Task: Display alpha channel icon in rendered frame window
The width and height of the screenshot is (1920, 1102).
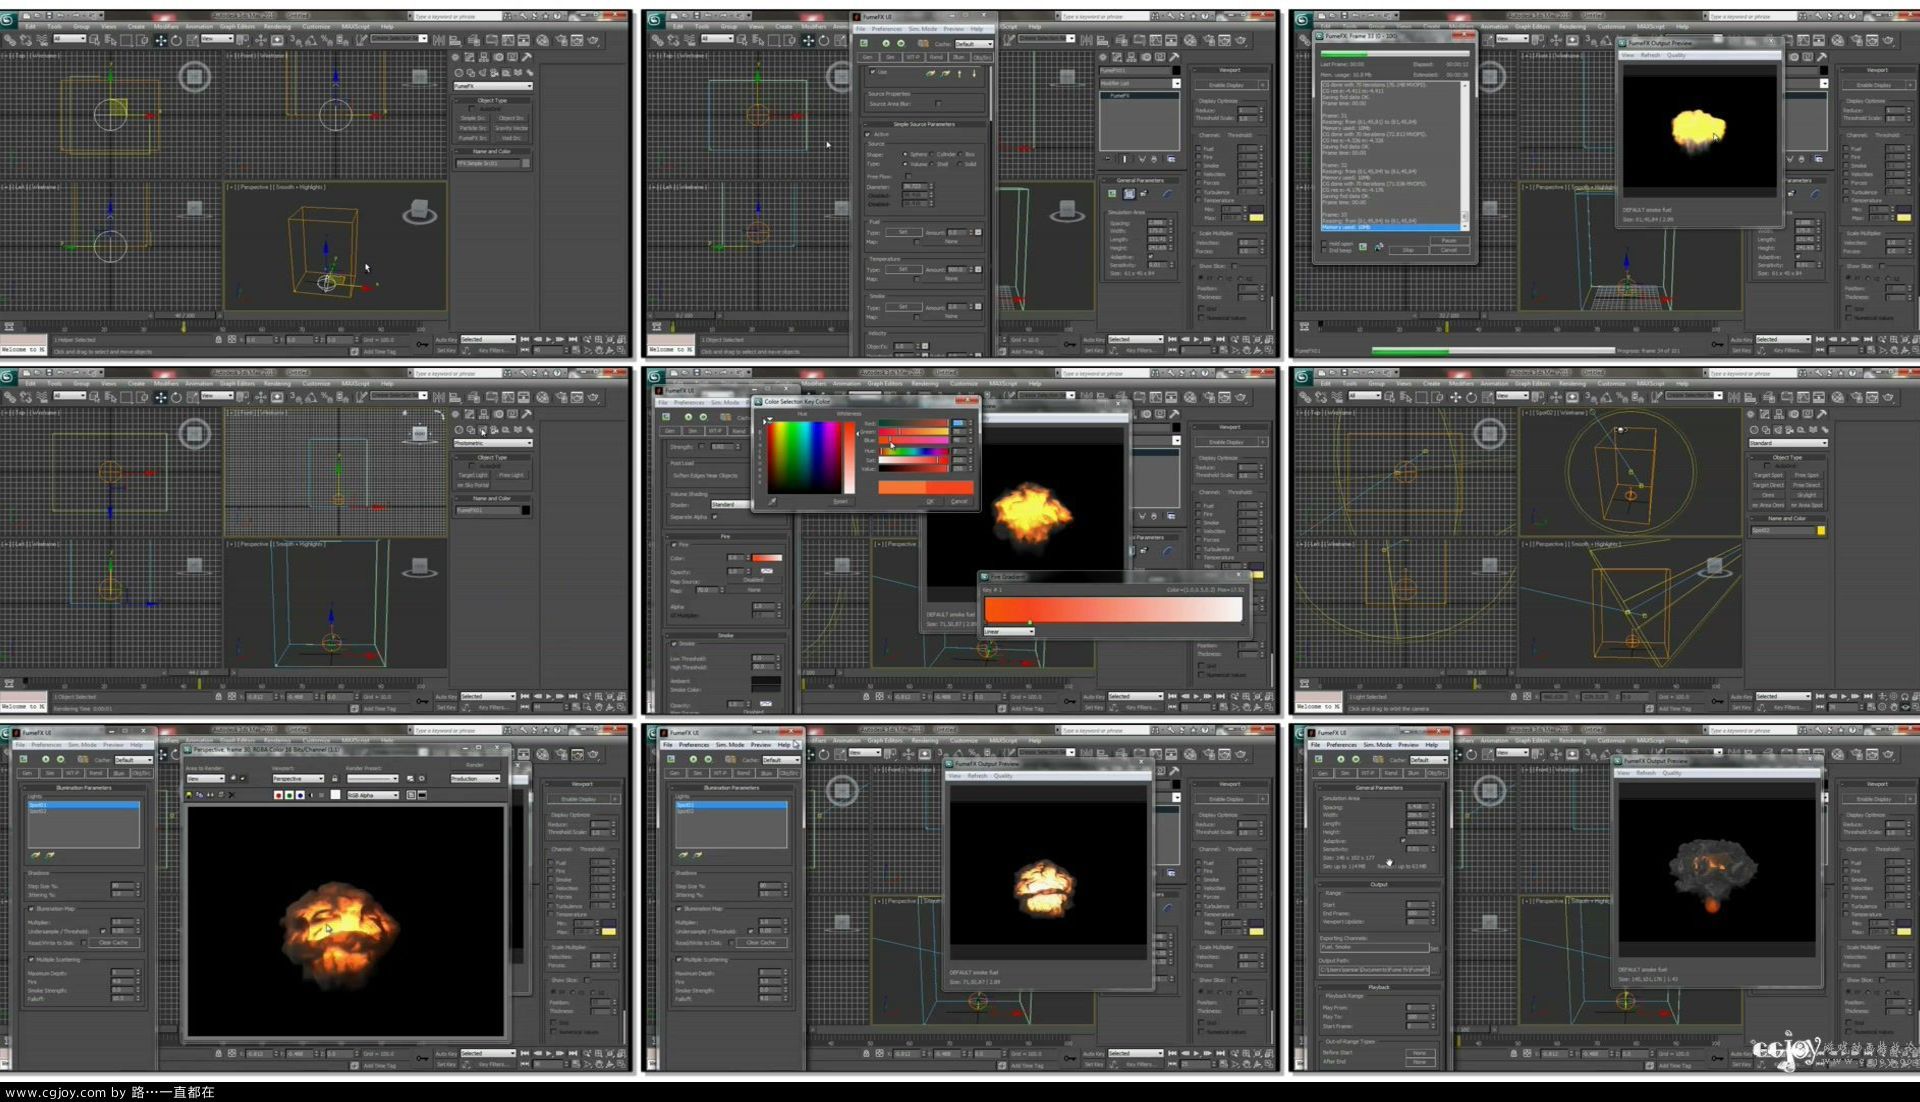Action: (x=312, y=795)
